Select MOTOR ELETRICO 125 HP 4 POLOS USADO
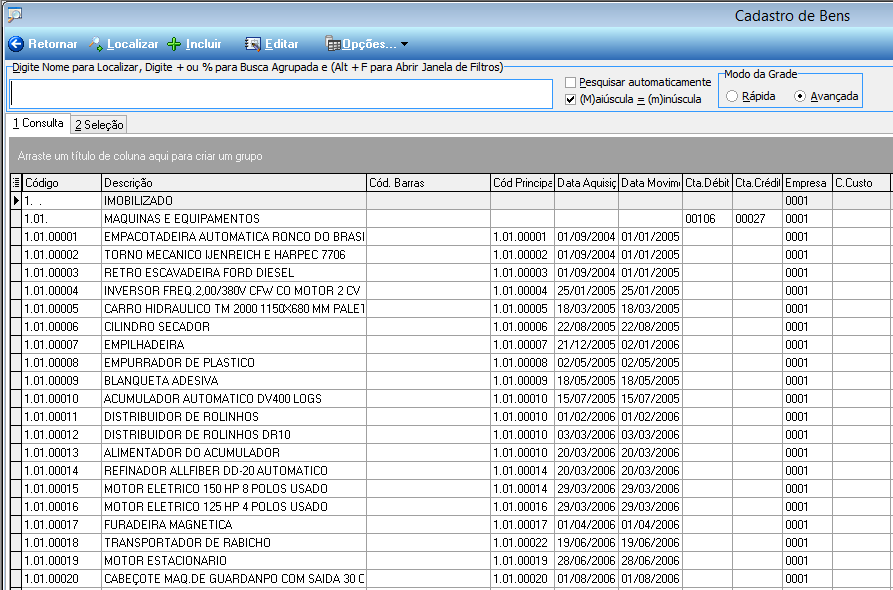The height and width of the screenshot is (590, 893). tap(451, 507)
